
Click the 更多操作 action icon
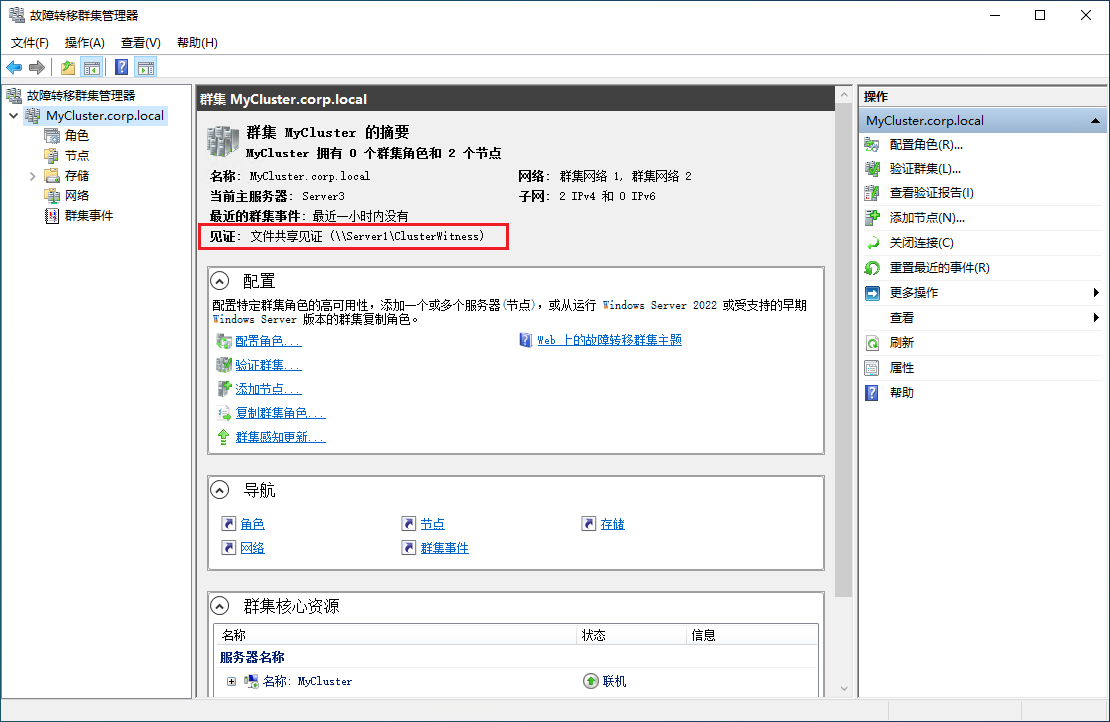click(x=872, y=292)
